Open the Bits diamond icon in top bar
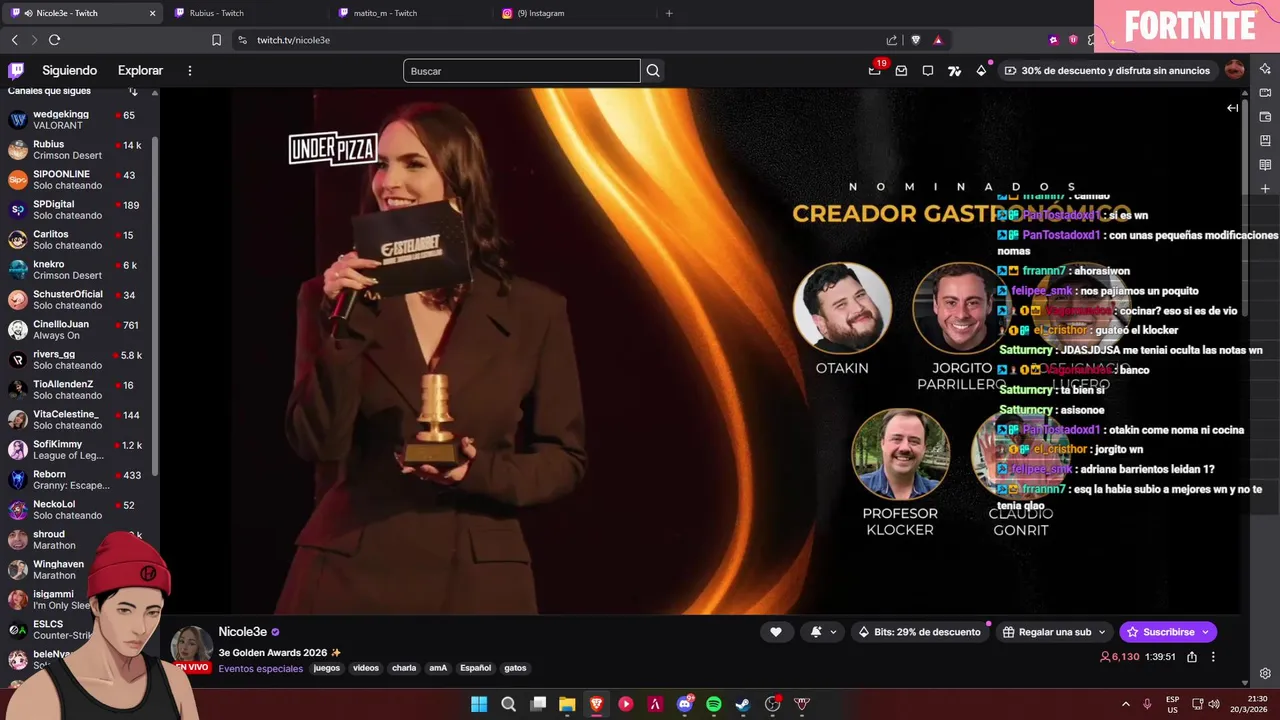Screen dimensions: 1280x720 [x=981, y=71]
